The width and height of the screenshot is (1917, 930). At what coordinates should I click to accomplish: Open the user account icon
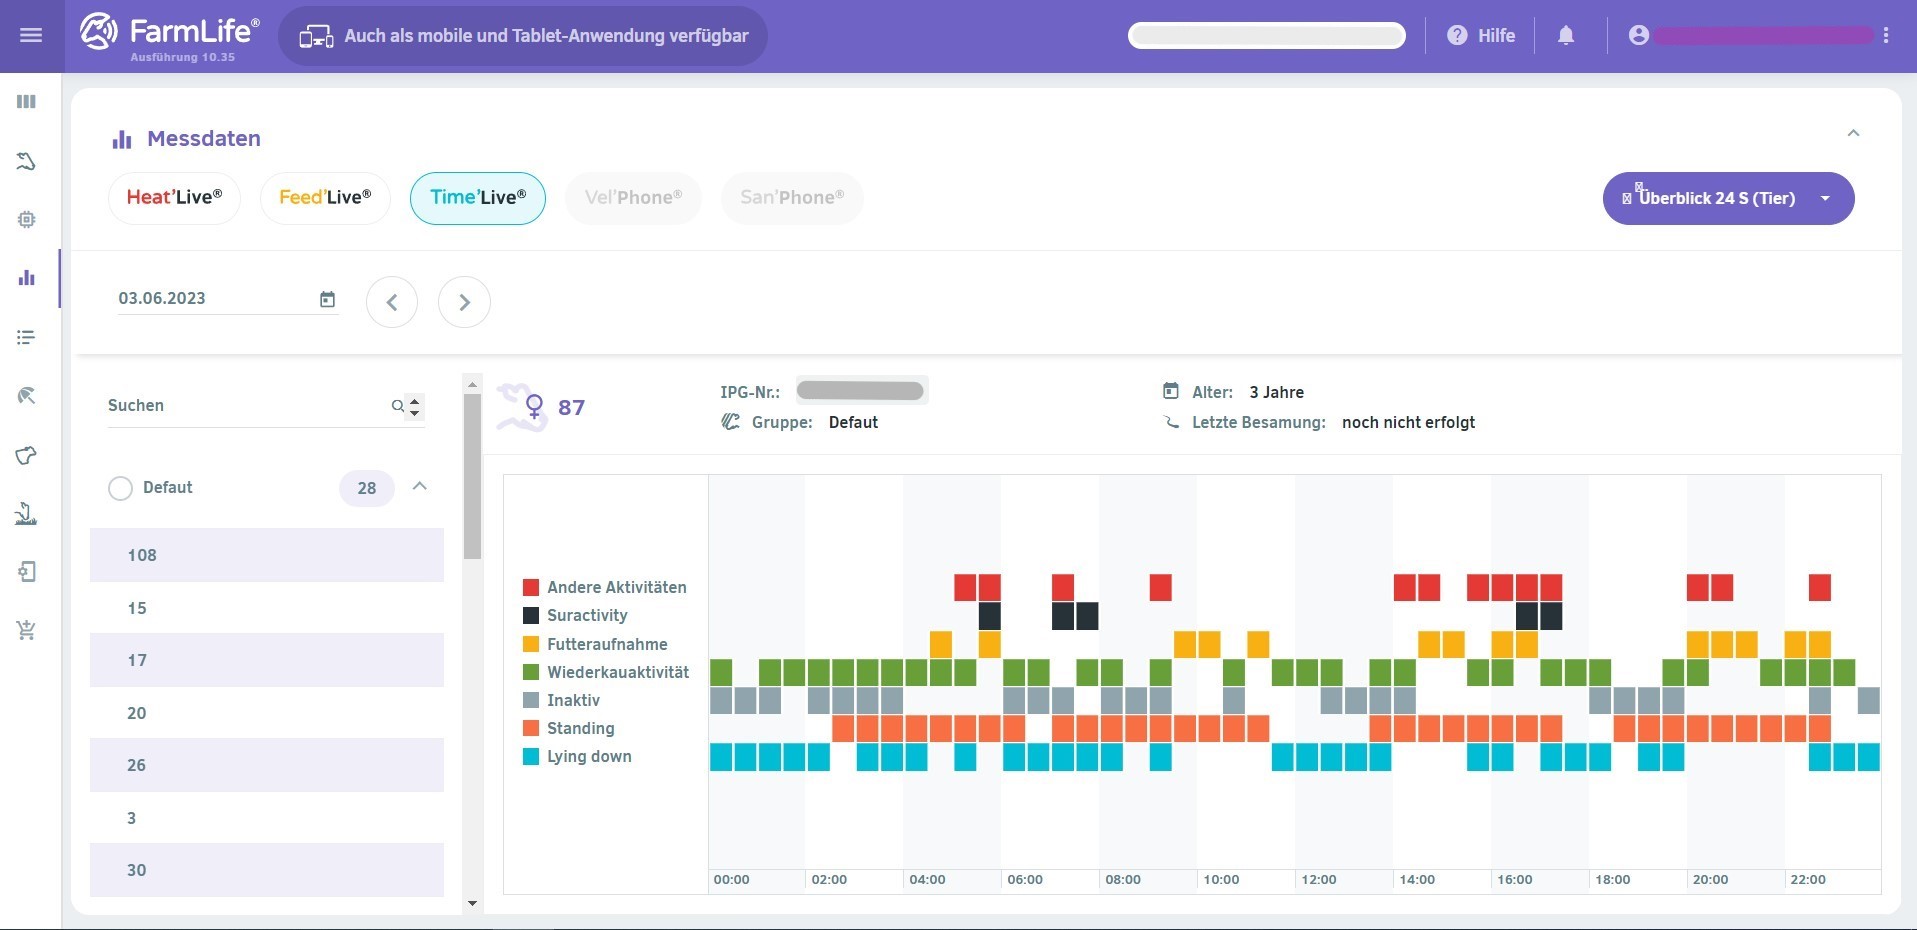(1638, 36)
